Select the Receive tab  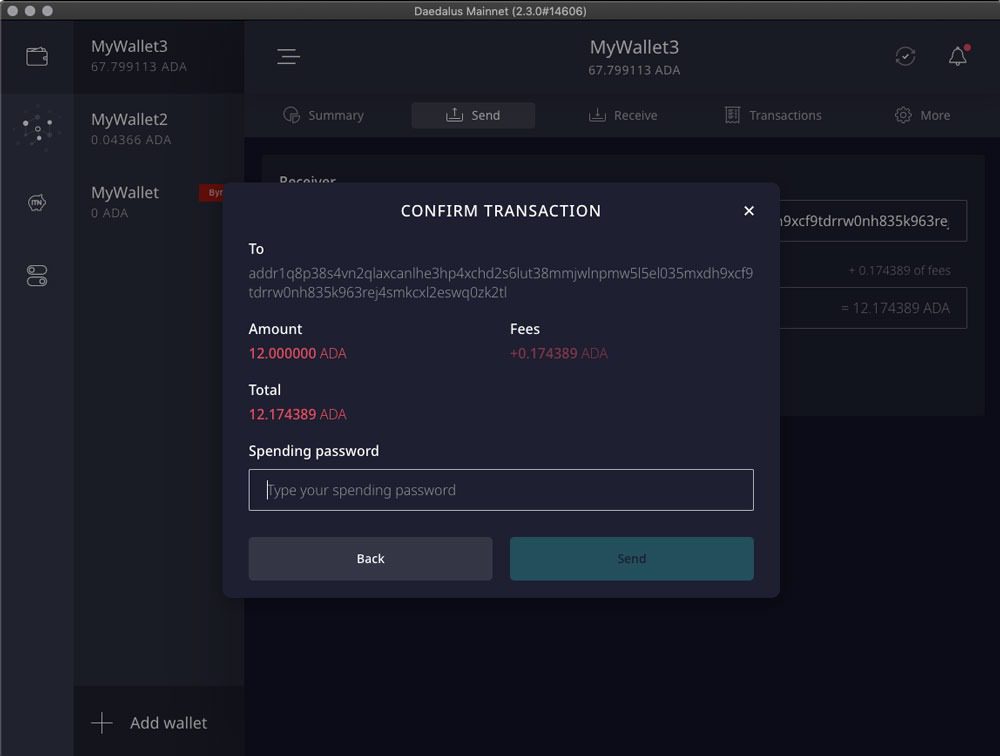[x=622, y=115]
